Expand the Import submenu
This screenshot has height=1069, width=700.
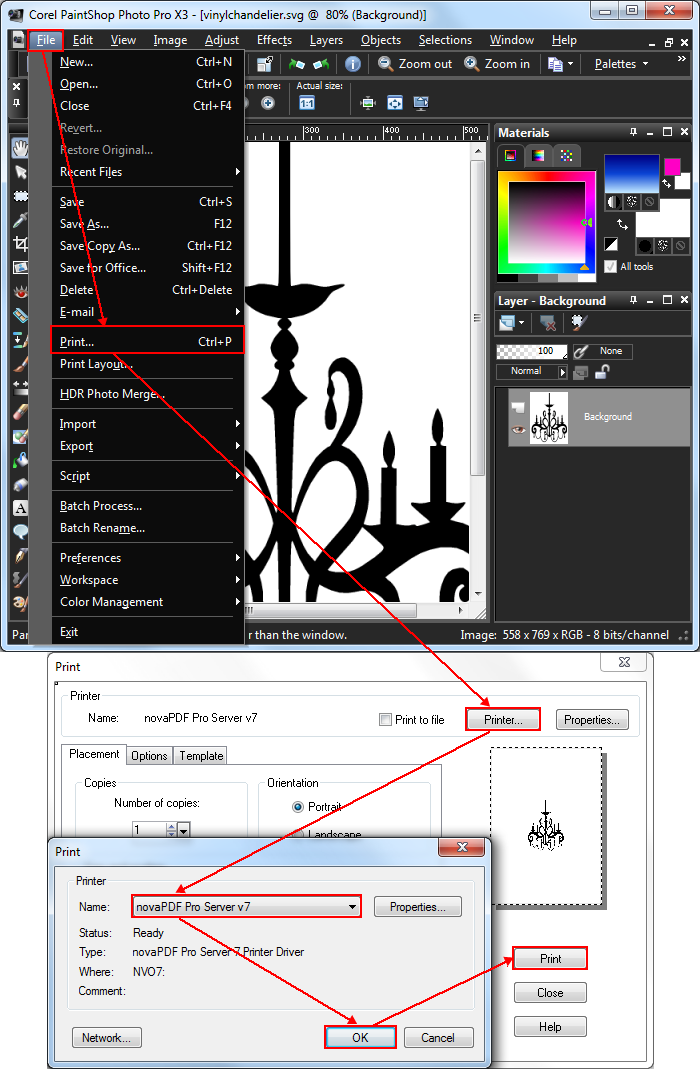pyautogui.click(x=147, y=424)
